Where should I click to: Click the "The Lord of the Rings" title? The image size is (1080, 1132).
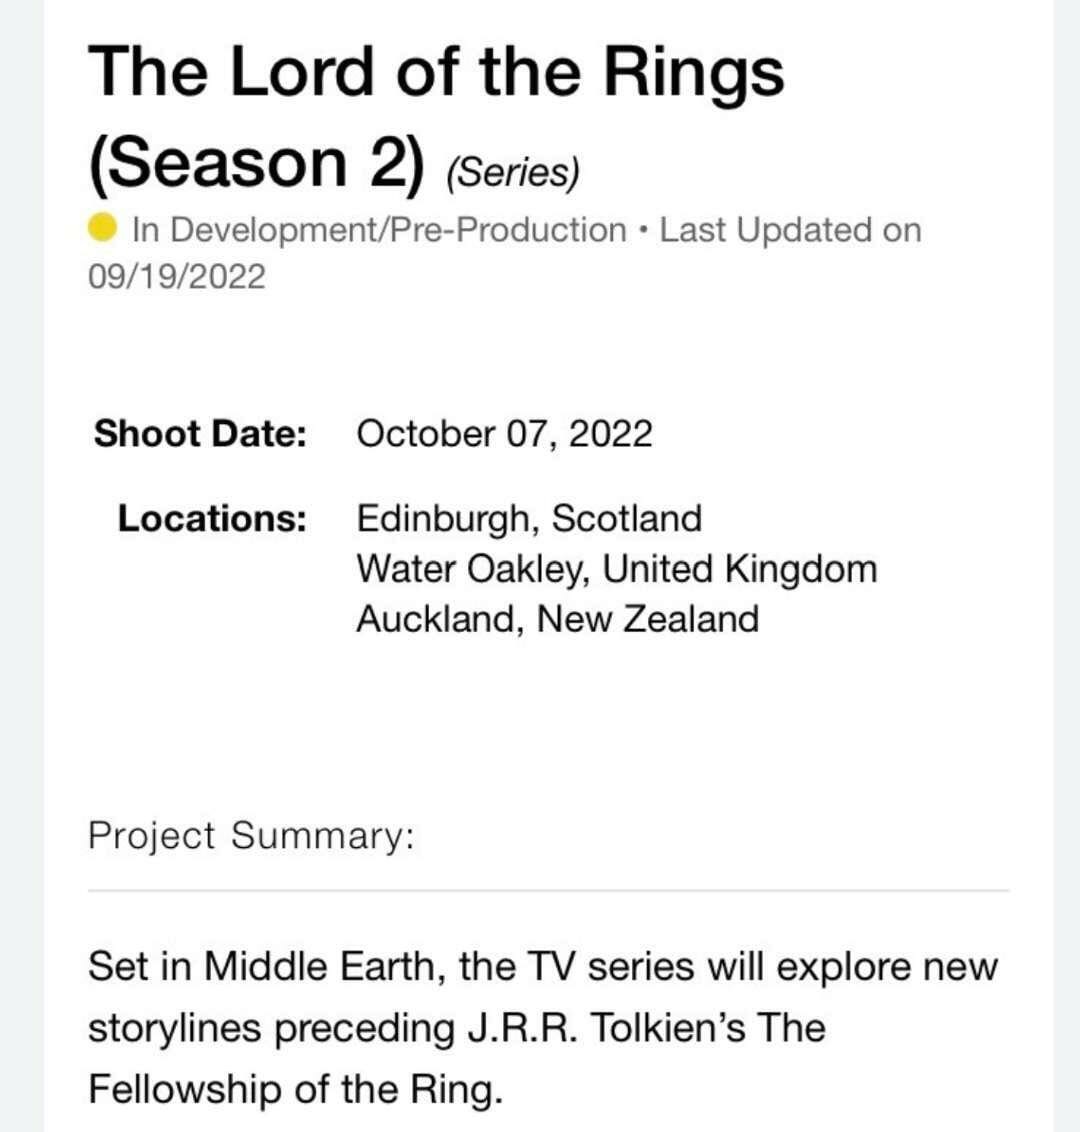pos(436,72)
